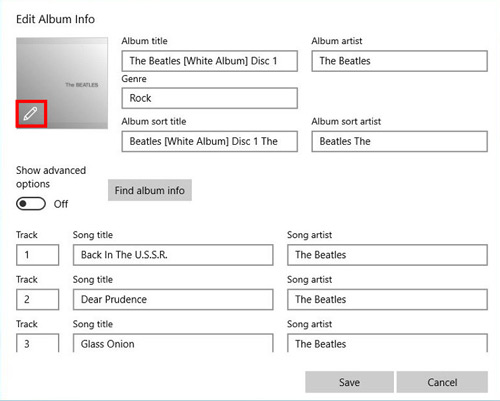
Task: Click the pencil icon on album art
Action: 31,114
